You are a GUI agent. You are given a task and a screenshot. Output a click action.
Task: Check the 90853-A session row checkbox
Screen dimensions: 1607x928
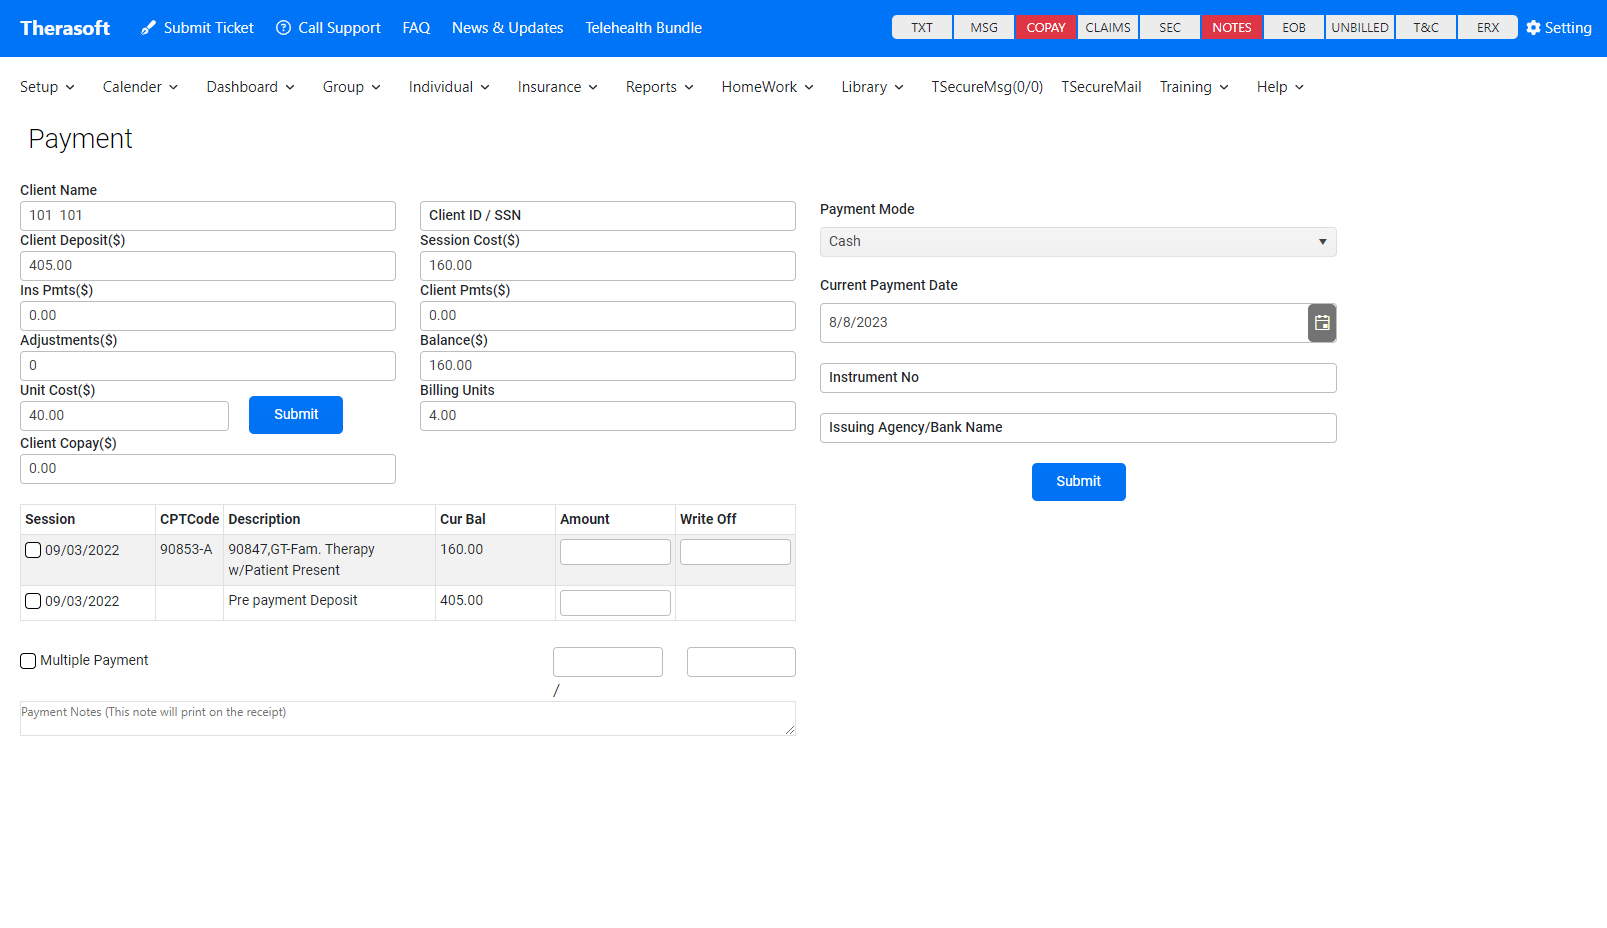[33, 550]
